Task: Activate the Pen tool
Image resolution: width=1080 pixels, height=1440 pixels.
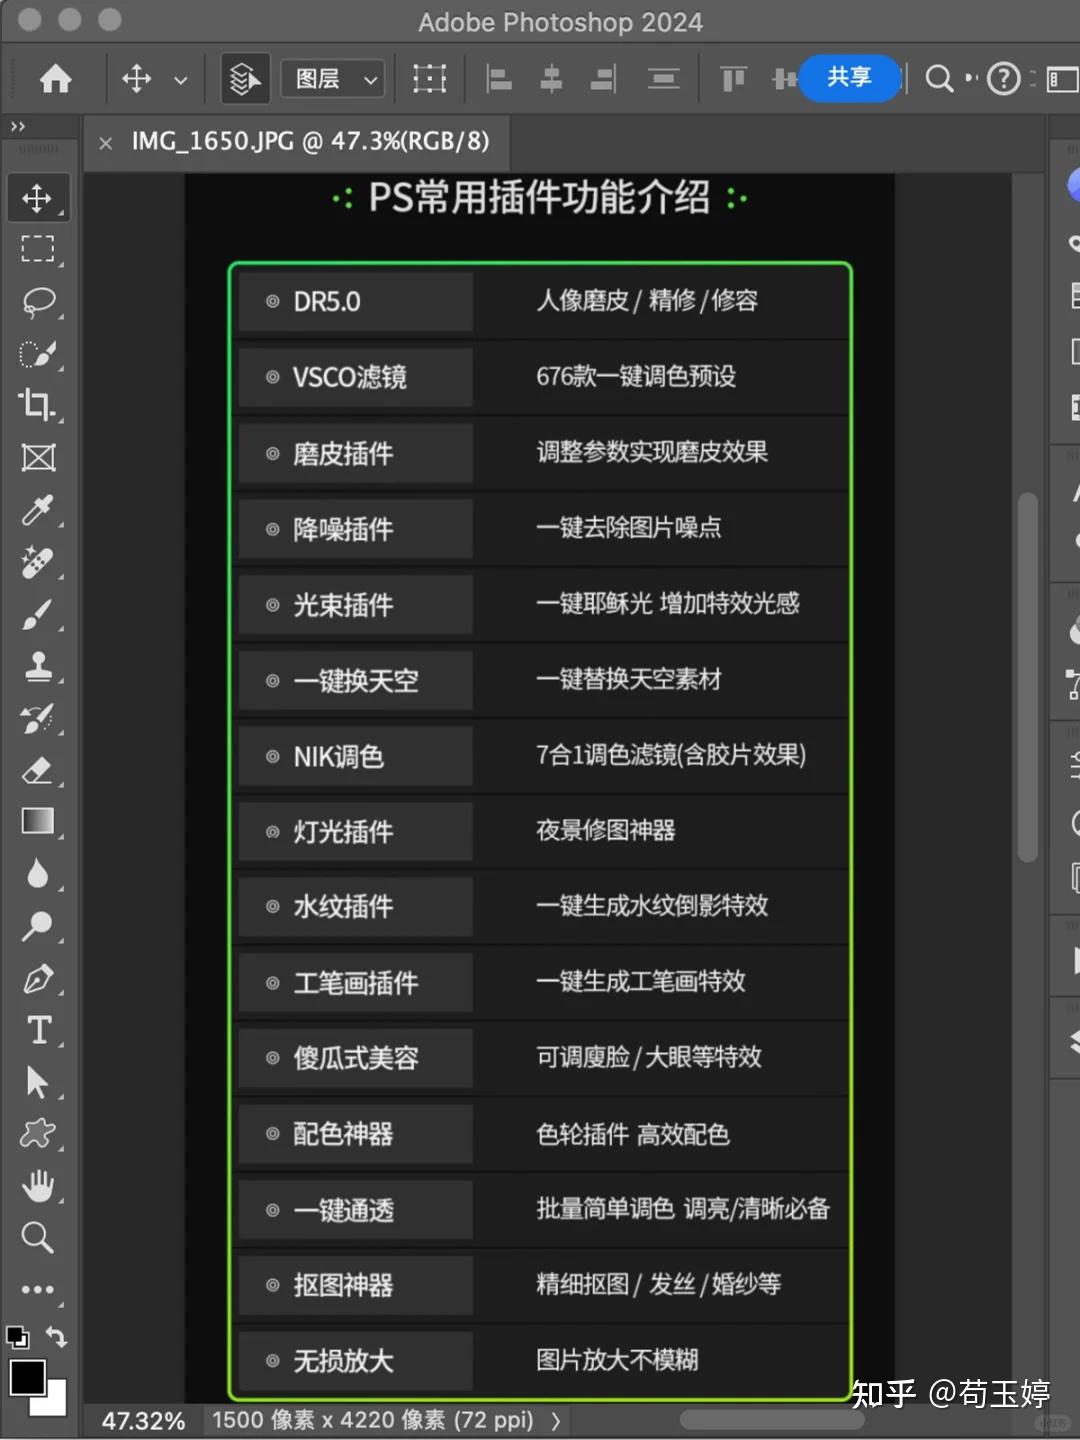Action: (x=38, y=978)
